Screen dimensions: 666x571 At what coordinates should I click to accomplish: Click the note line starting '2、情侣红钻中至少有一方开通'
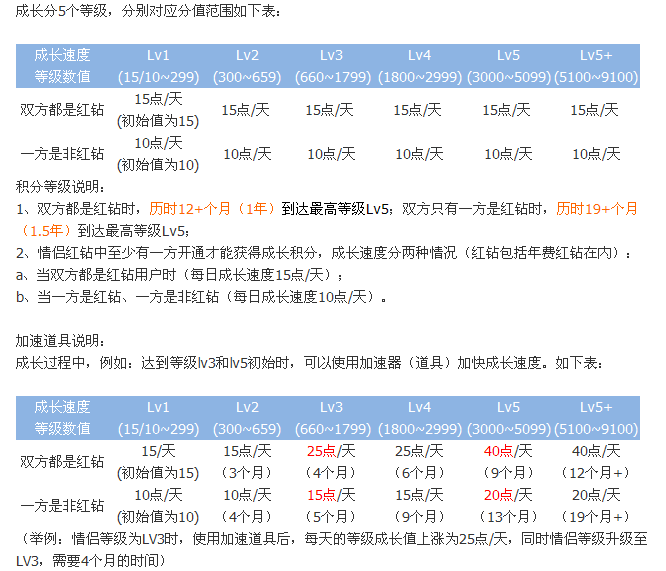pyautogui.click(x=324, y=253)
